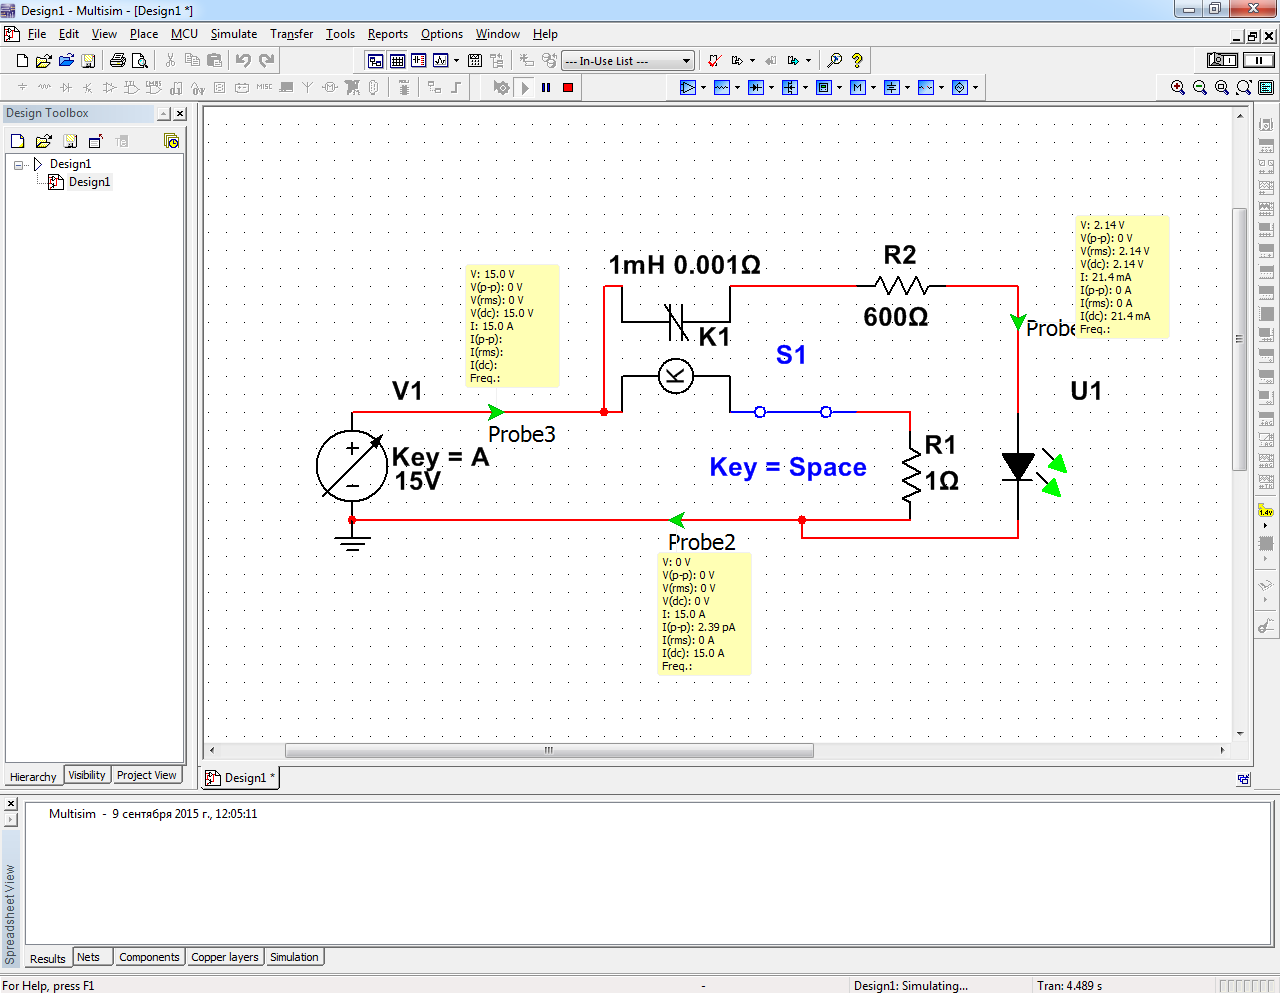Toggle the simulation run switch at top right
Screen dimensions: 1280x994
tap(1222, 60)
